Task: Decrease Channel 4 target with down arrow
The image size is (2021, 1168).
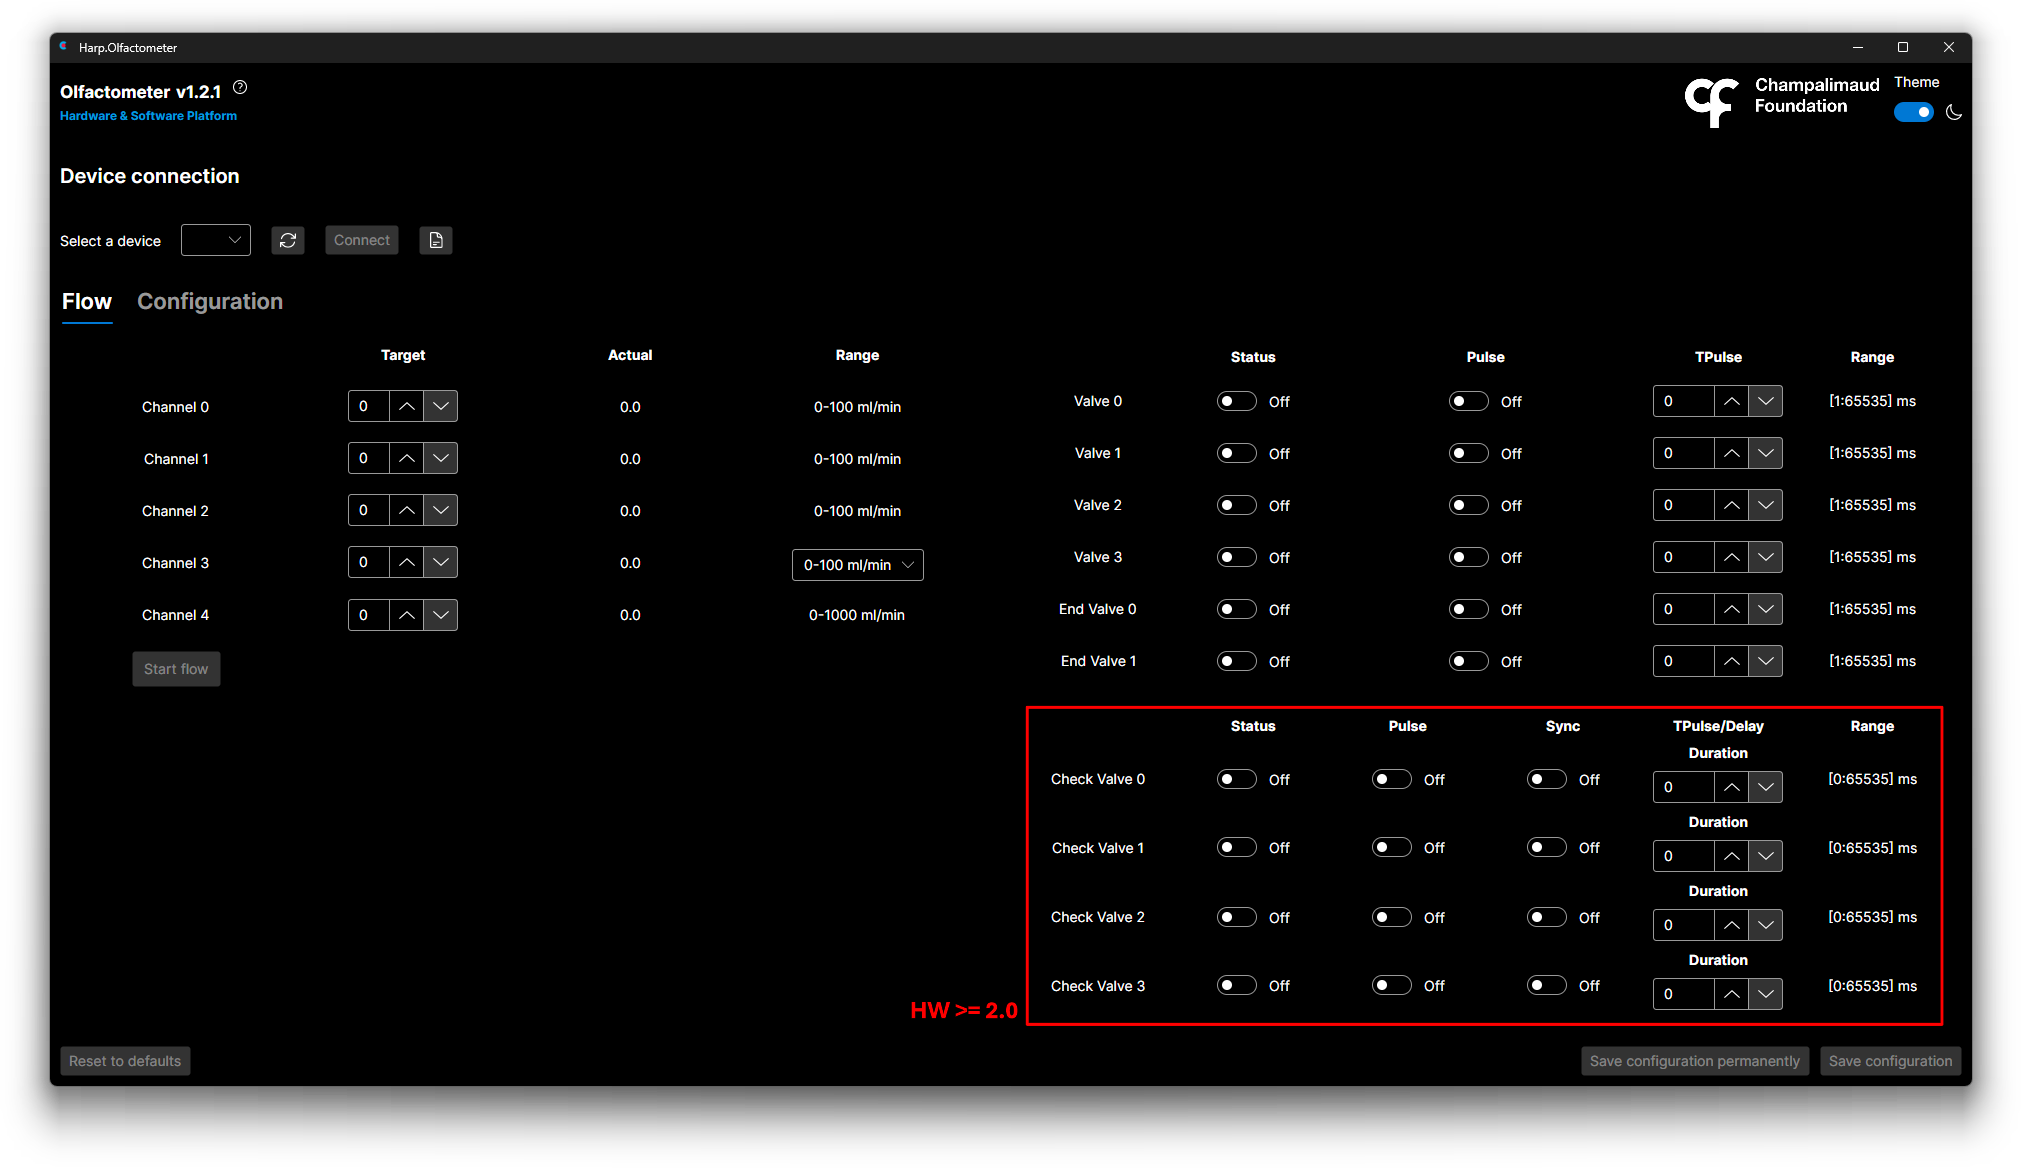Action: coord(441,615)
